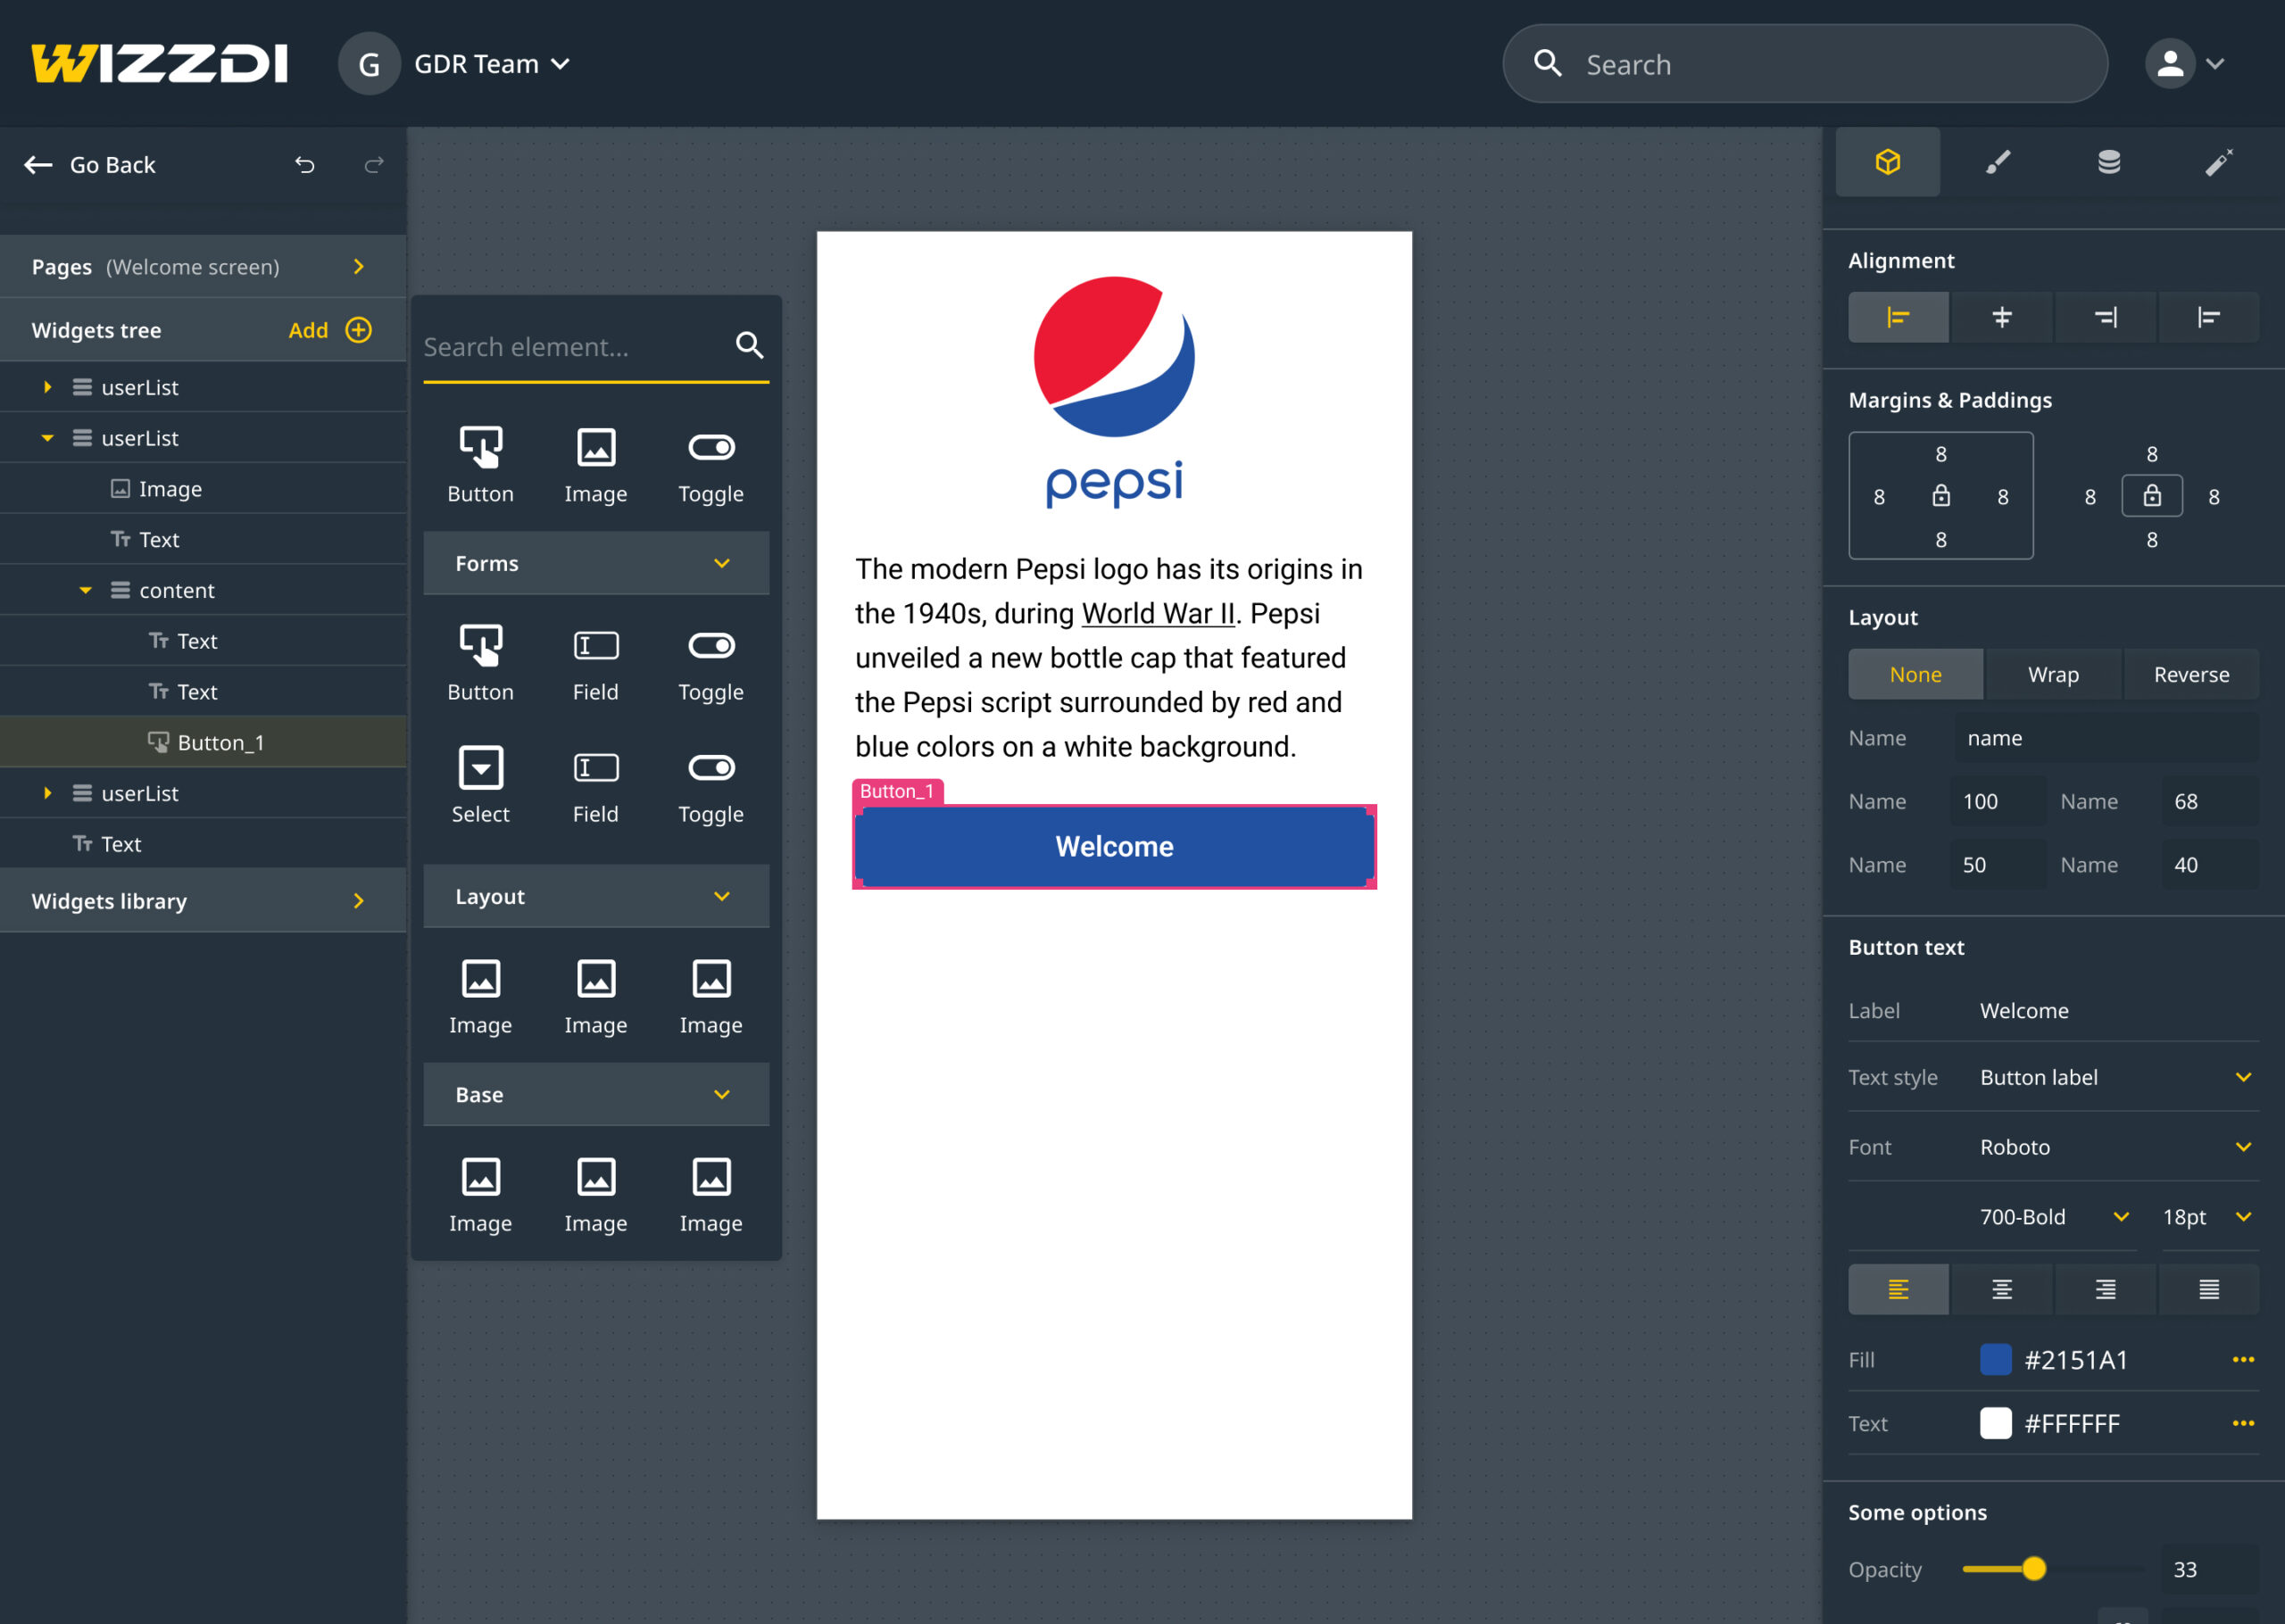This screenshot has width=2285, height=1624.
Task: Click the Add button in Widgets tree
Action: pyautogui.click(x=330, y=330)
